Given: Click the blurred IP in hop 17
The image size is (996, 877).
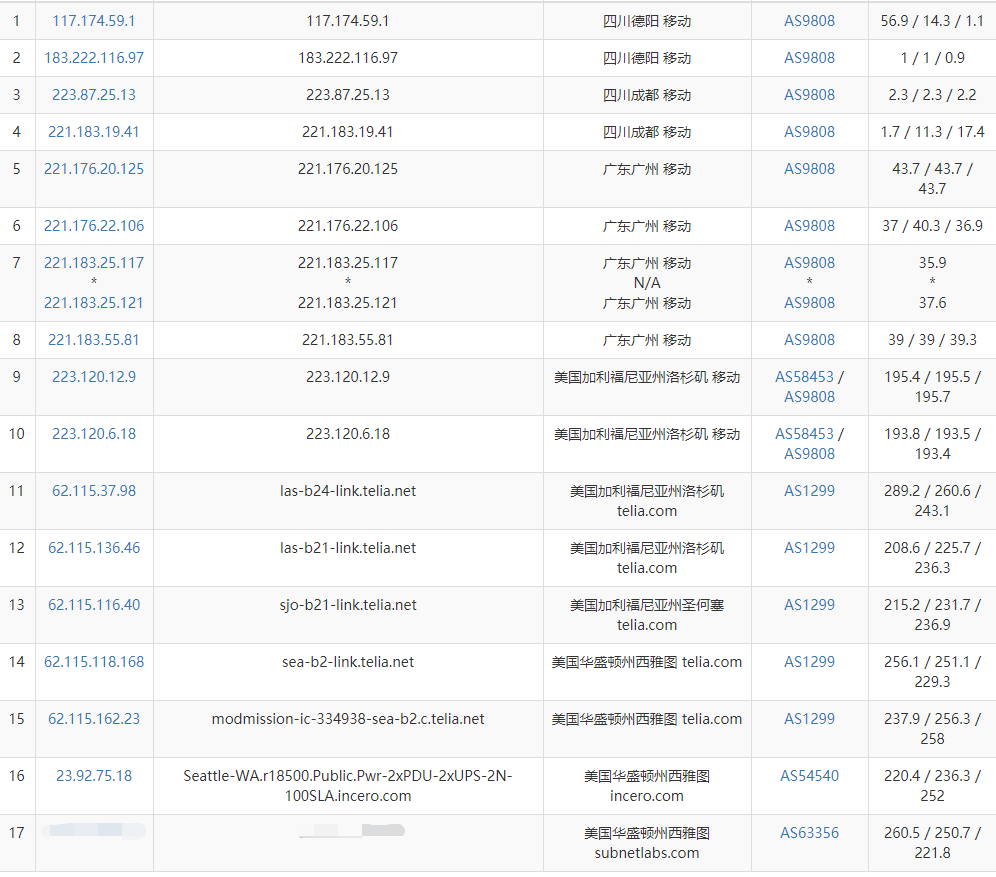Looking at the screenshot, I should point(93,830).
